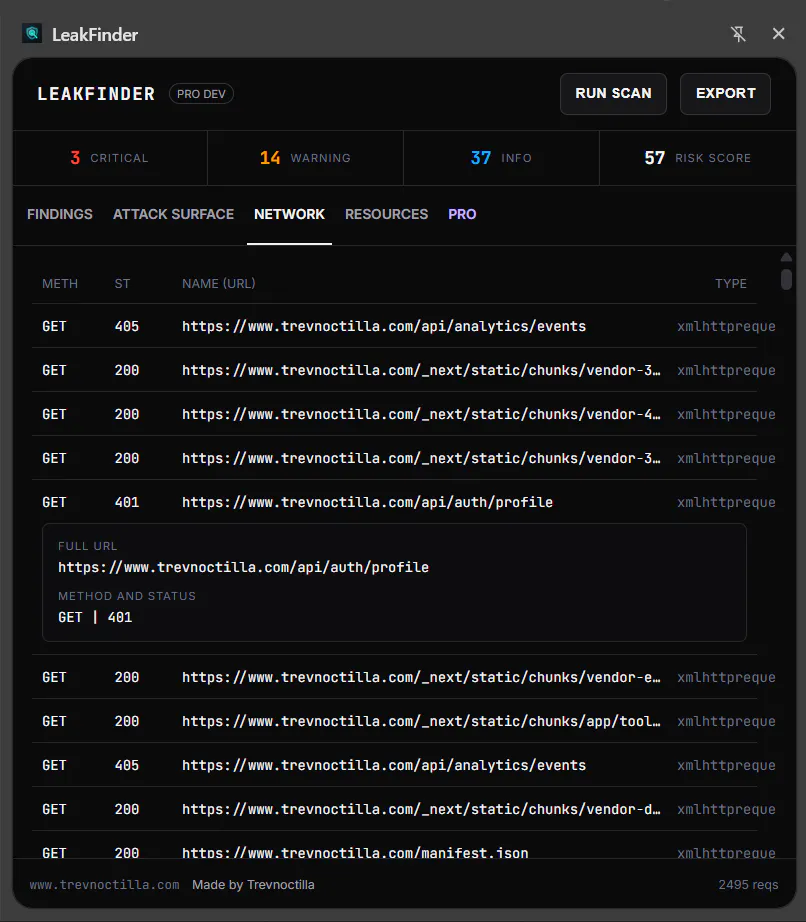Click the scrollbar up arrow
The image size is (806, 922).
click(x=786, y=258)
